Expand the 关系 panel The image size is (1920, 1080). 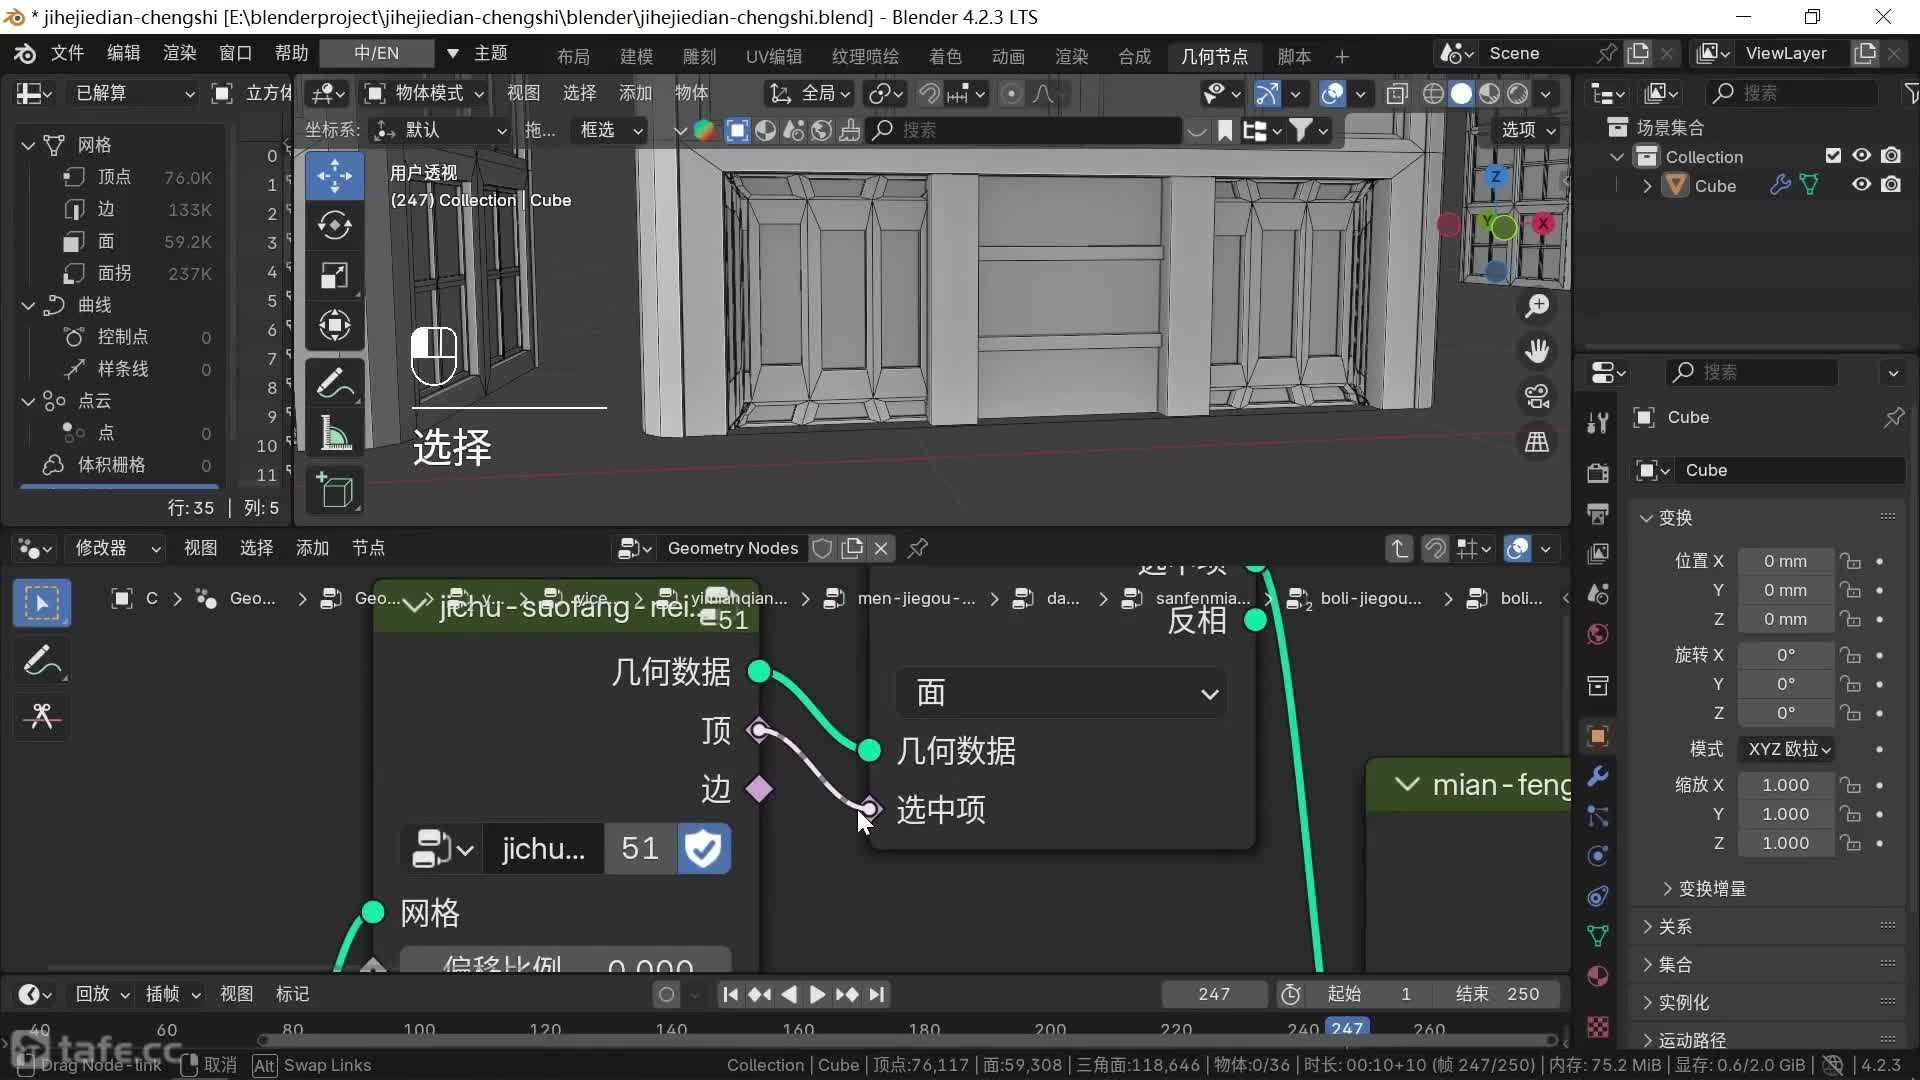(x=1675, y=927)
